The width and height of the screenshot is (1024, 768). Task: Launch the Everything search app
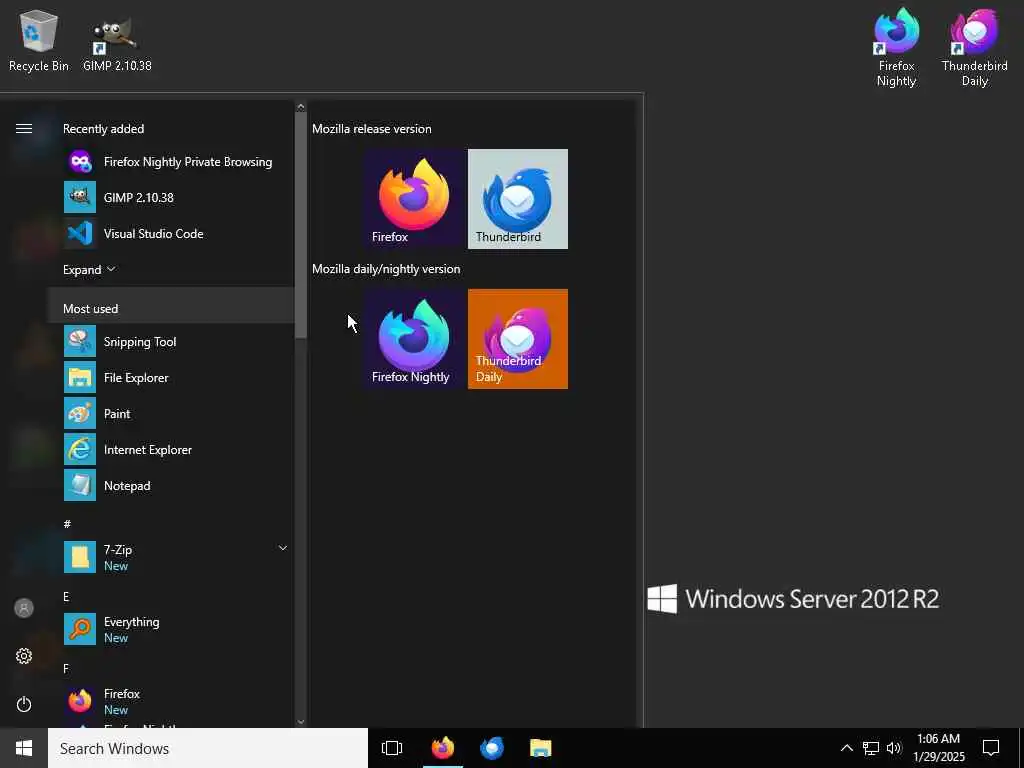pos(171,629)
